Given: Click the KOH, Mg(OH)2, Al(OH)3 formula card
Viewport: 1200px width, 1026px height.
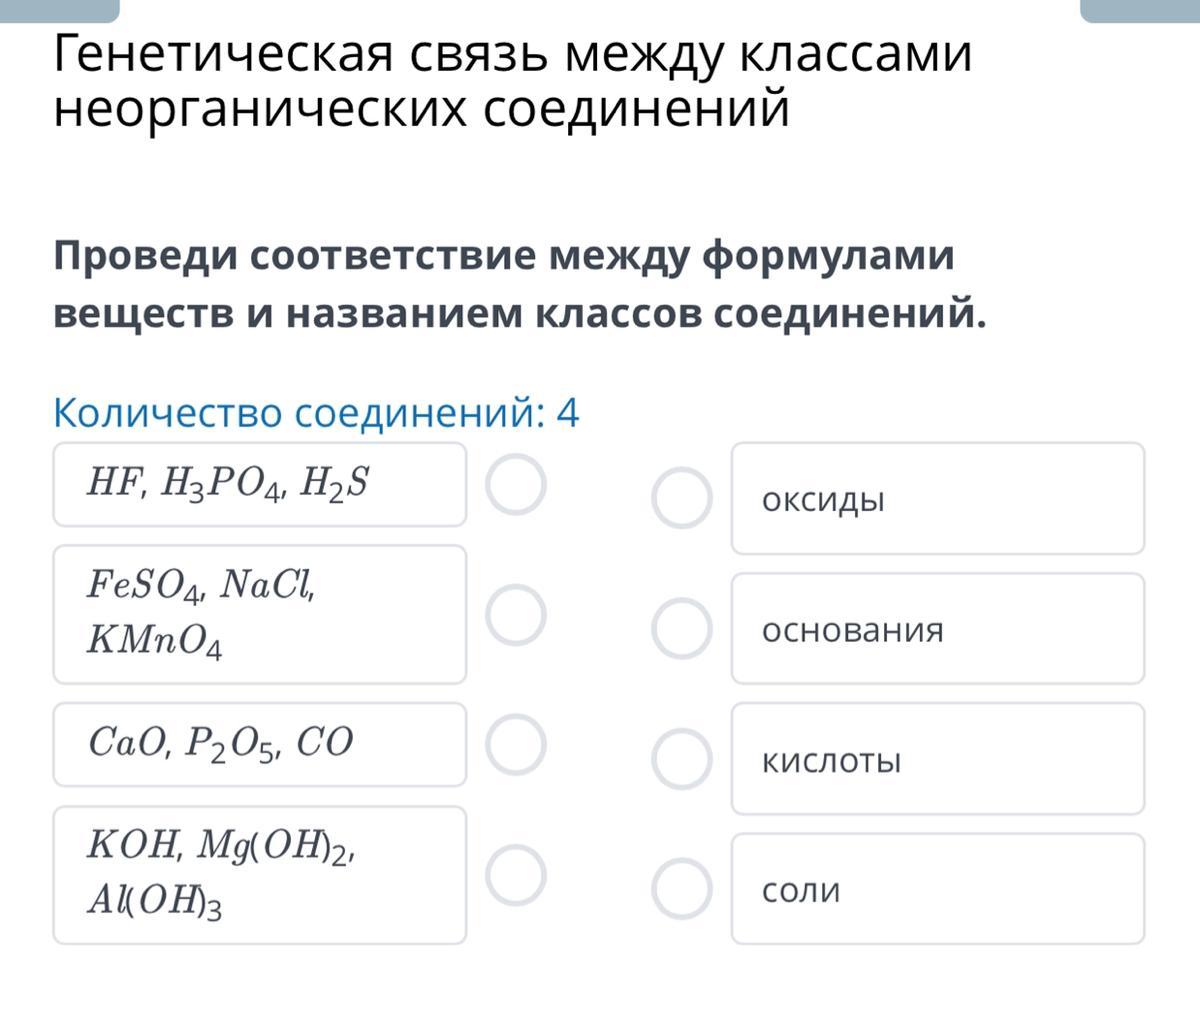Looking at the screenshot, I should tap(259, 875).
